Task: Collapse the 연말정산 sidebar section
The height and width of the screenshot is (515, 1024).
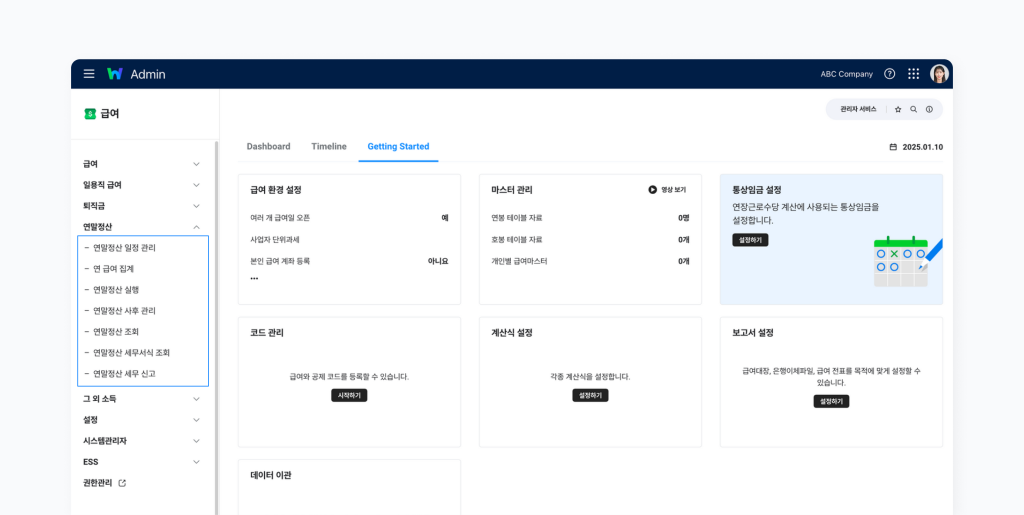Action: coord(196,227)
